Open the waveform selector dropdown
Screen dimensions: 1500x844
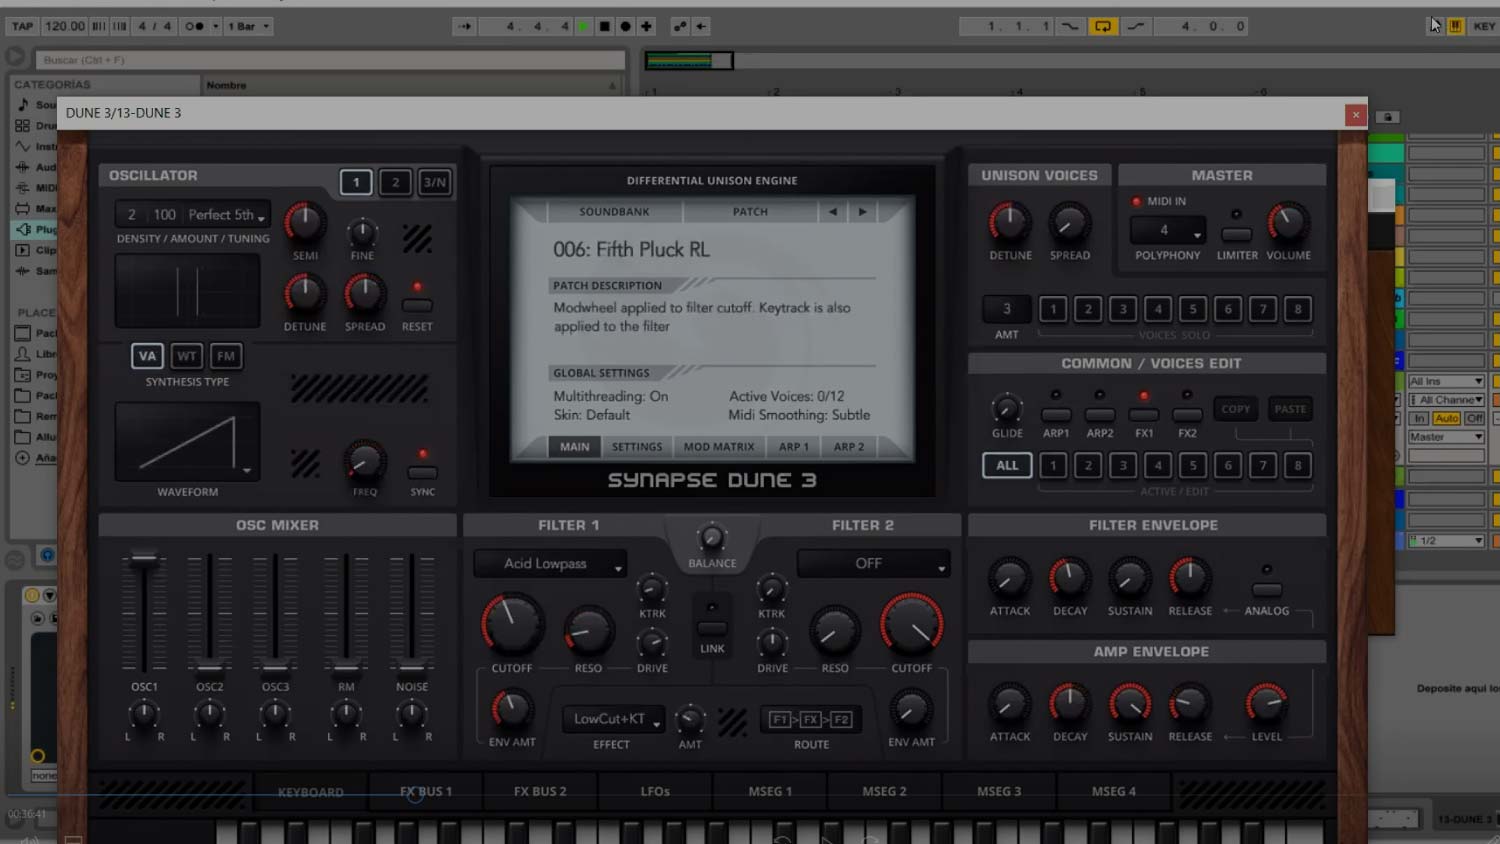click(x=188, y=442)
